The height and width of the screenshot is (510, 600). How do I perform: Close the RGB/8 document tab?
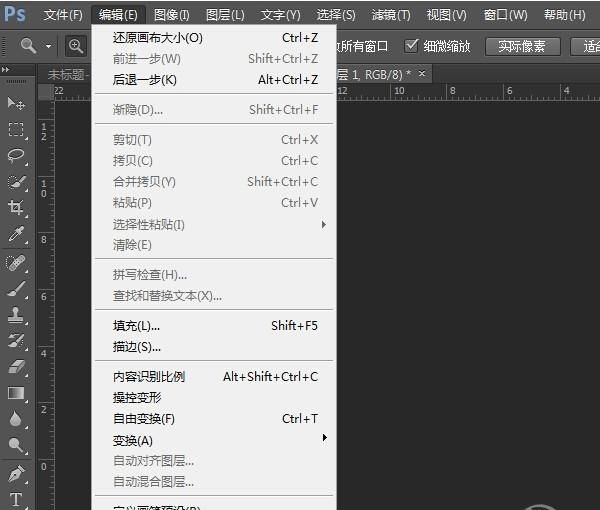[x=422, y=73]
